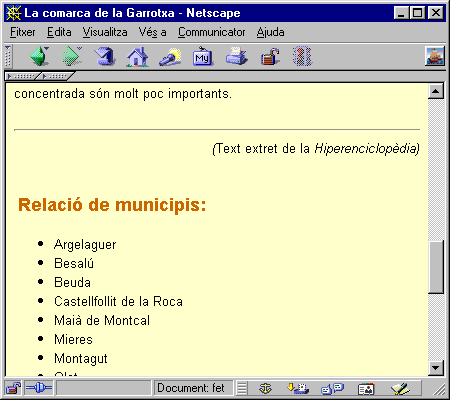Click the Mieres list entry

(x=73, y=339)
